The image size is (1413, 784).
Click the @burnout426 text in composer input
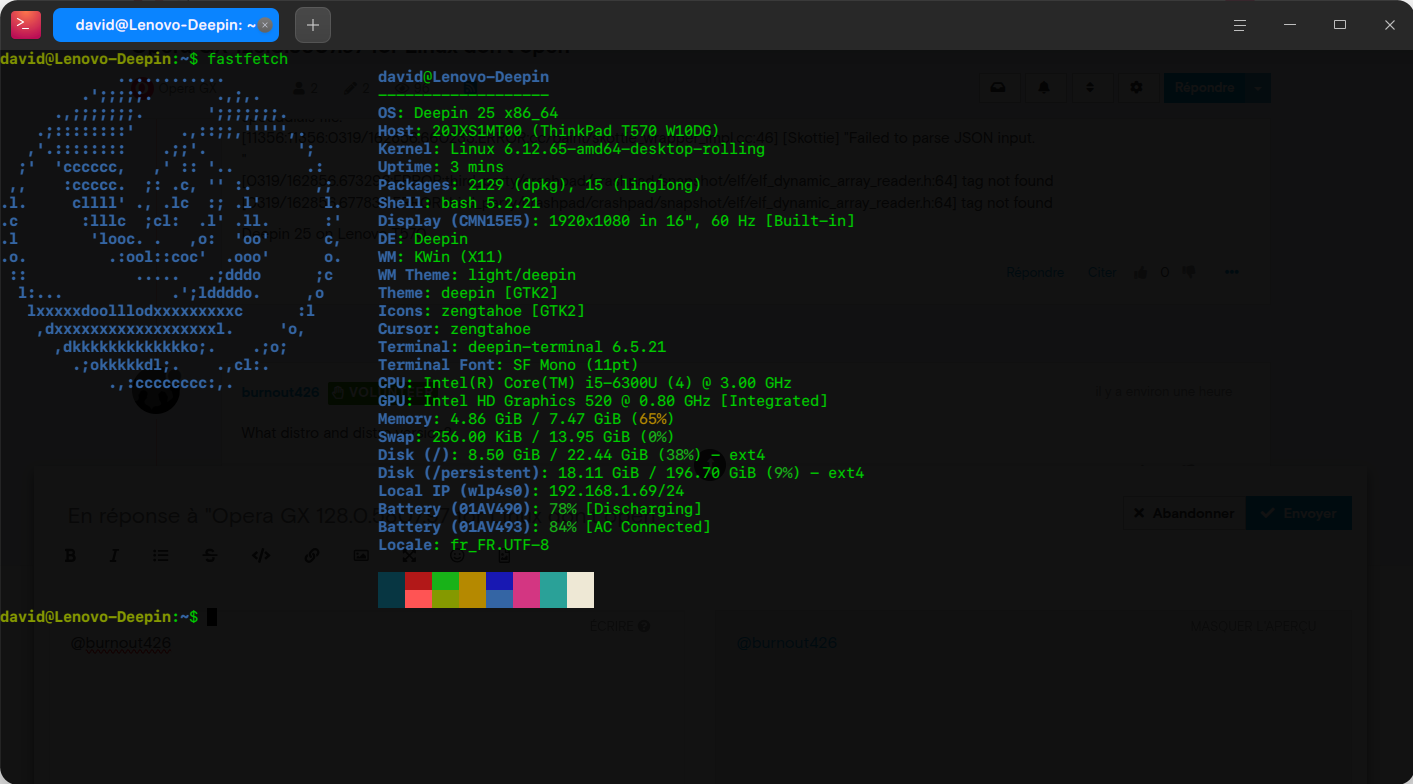[x=120, y=642]
